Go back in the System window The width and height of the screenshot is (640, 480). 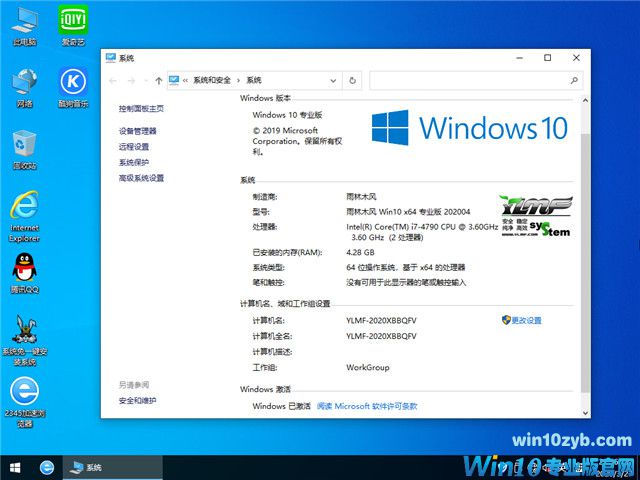click(x=113, y=81)
